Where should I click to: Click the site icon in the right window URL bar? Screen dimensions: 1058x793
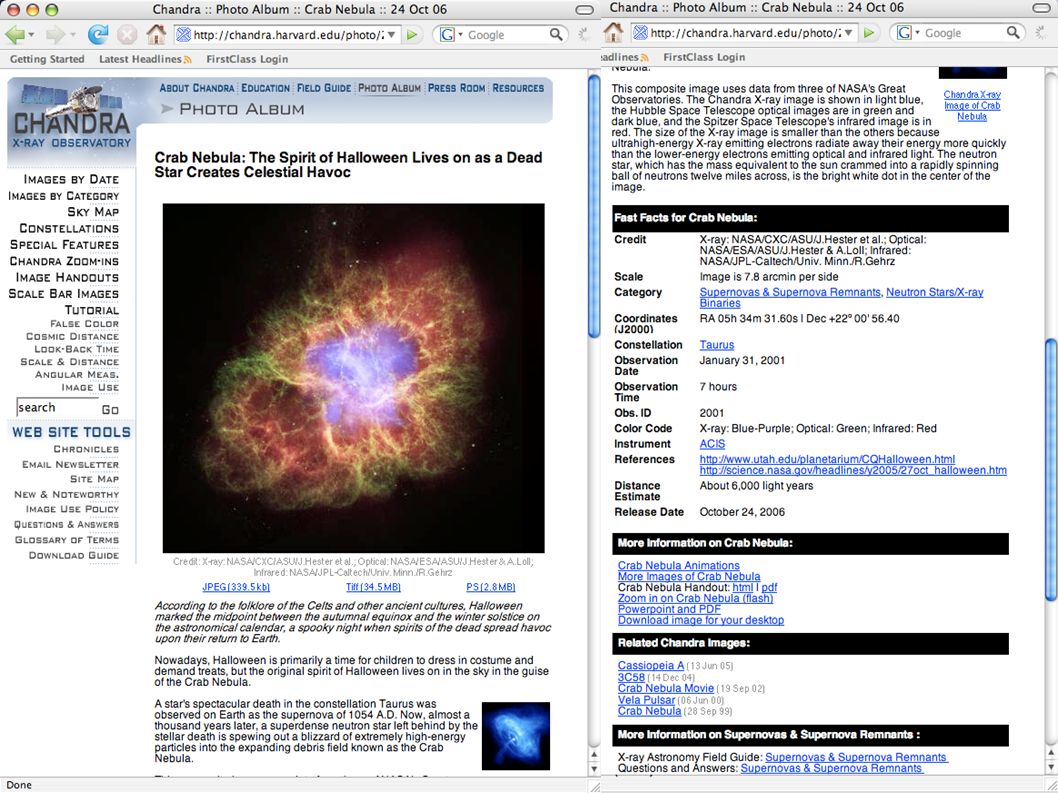pyautogui.click(x=641, y=32)
